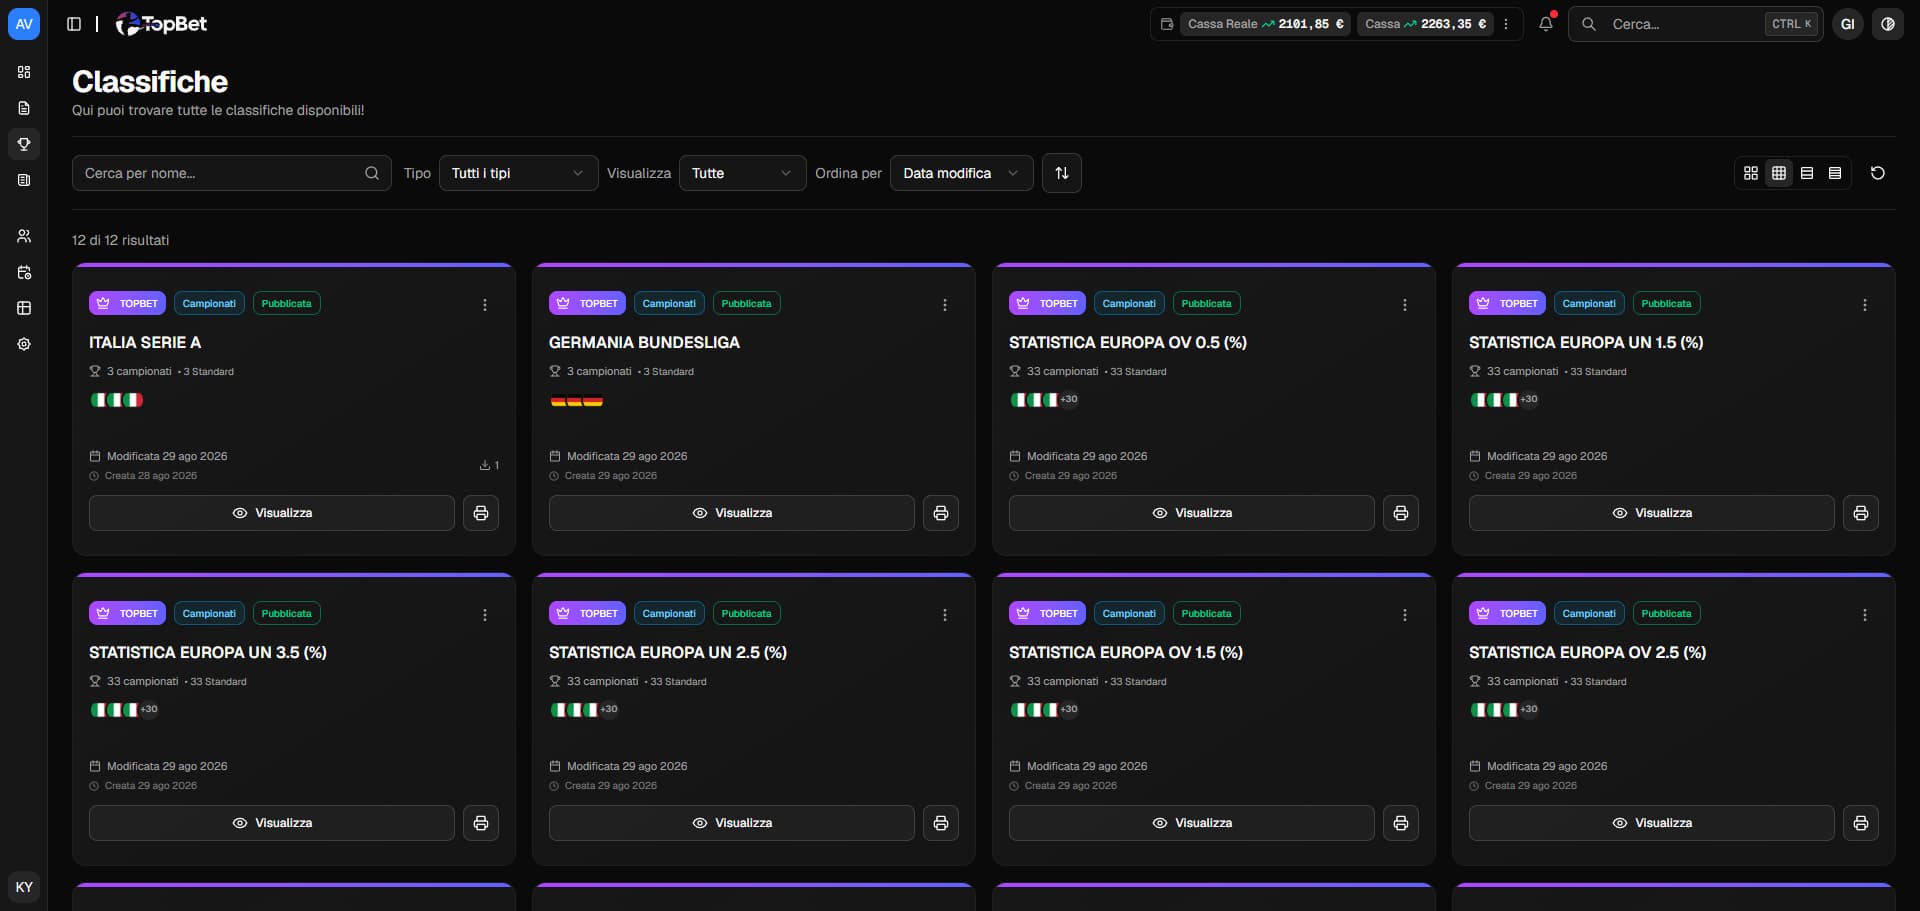The image size is (1920, 911).
Task: Click the Pubblicata badge on ITALIA SERIE A
Action: coord(287,303)
